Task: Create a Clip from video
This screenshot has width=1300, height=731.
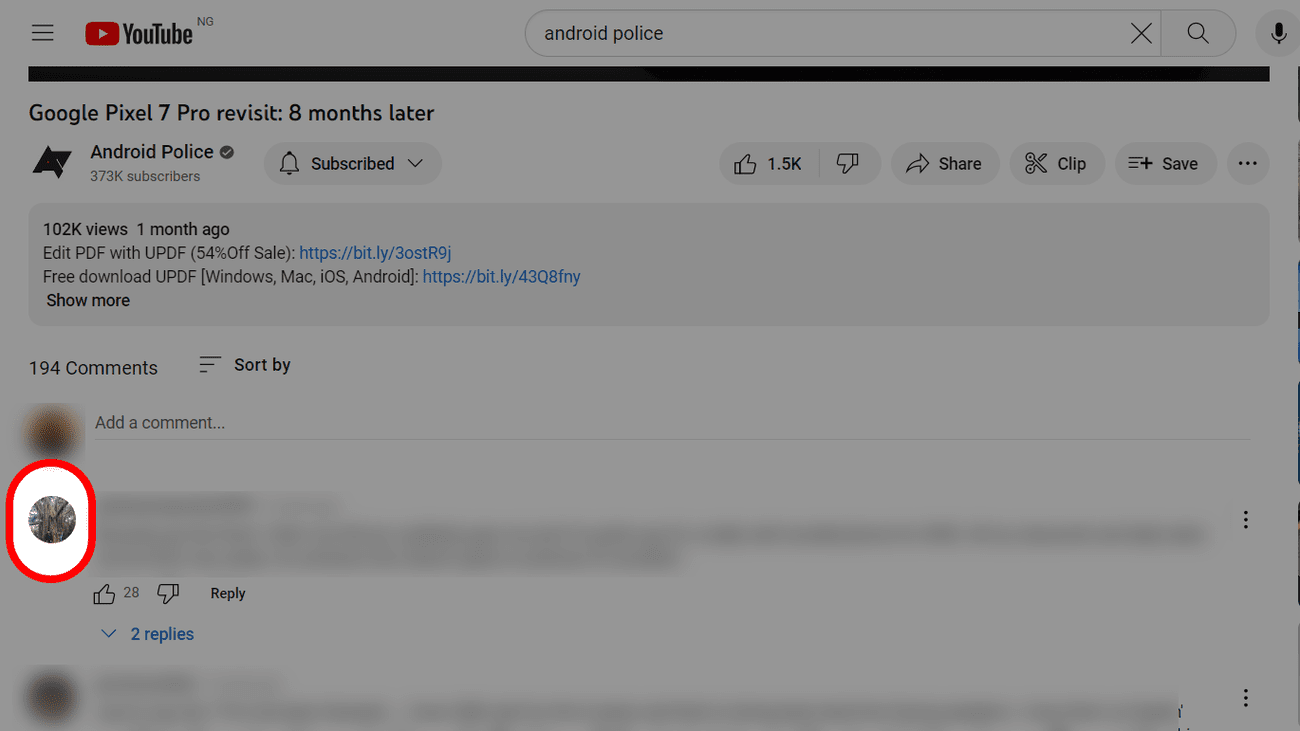Action: pos(1056,164)
